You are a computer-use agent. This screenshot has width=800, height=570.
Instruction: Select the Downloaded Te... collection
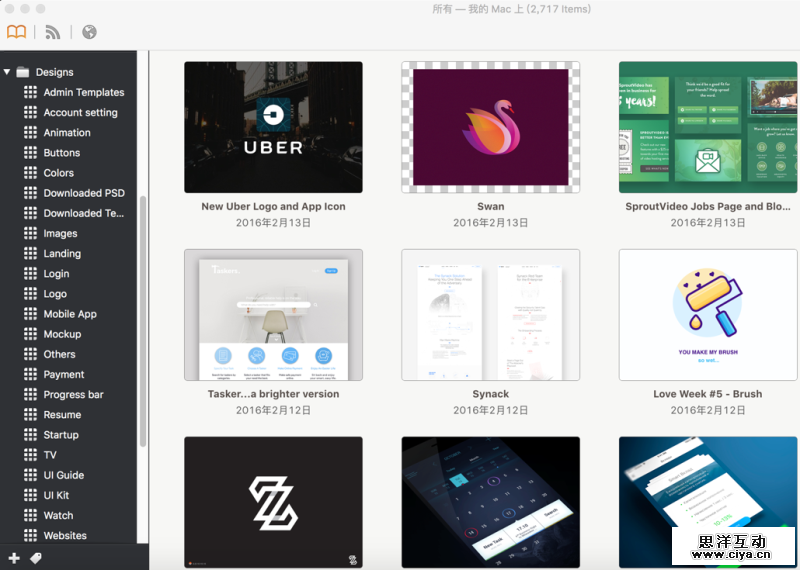coord(84,213)
